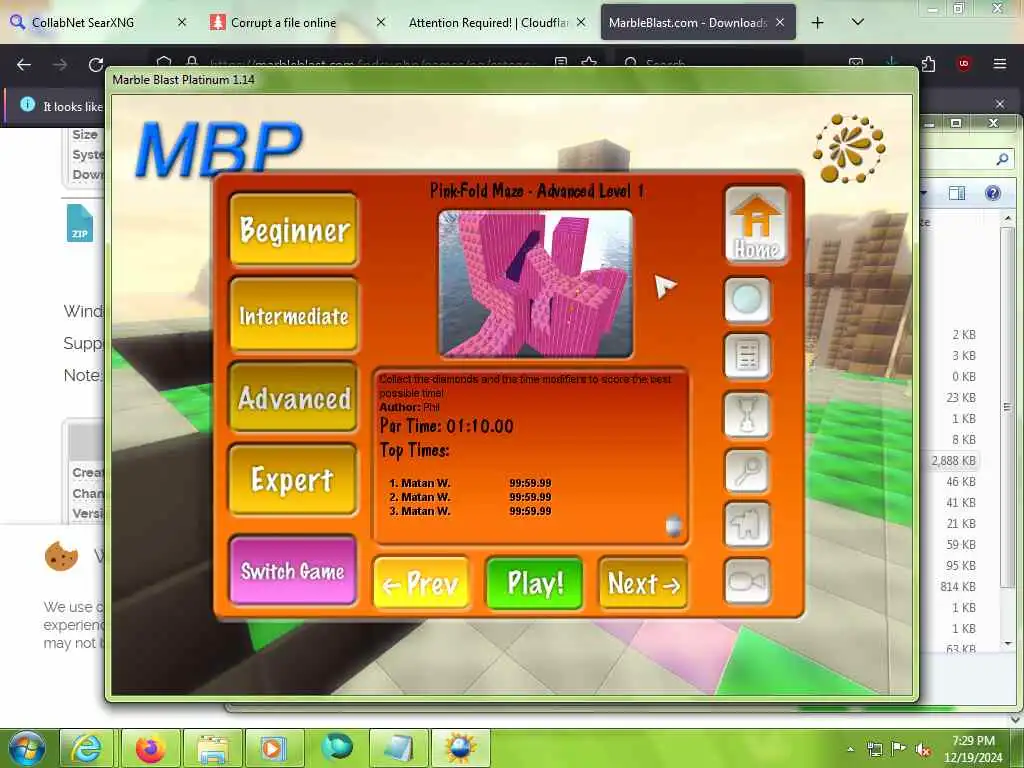Open the Firefox extensions puzzle icon
Screen dimensions: 1024x768
pos(928,63)
